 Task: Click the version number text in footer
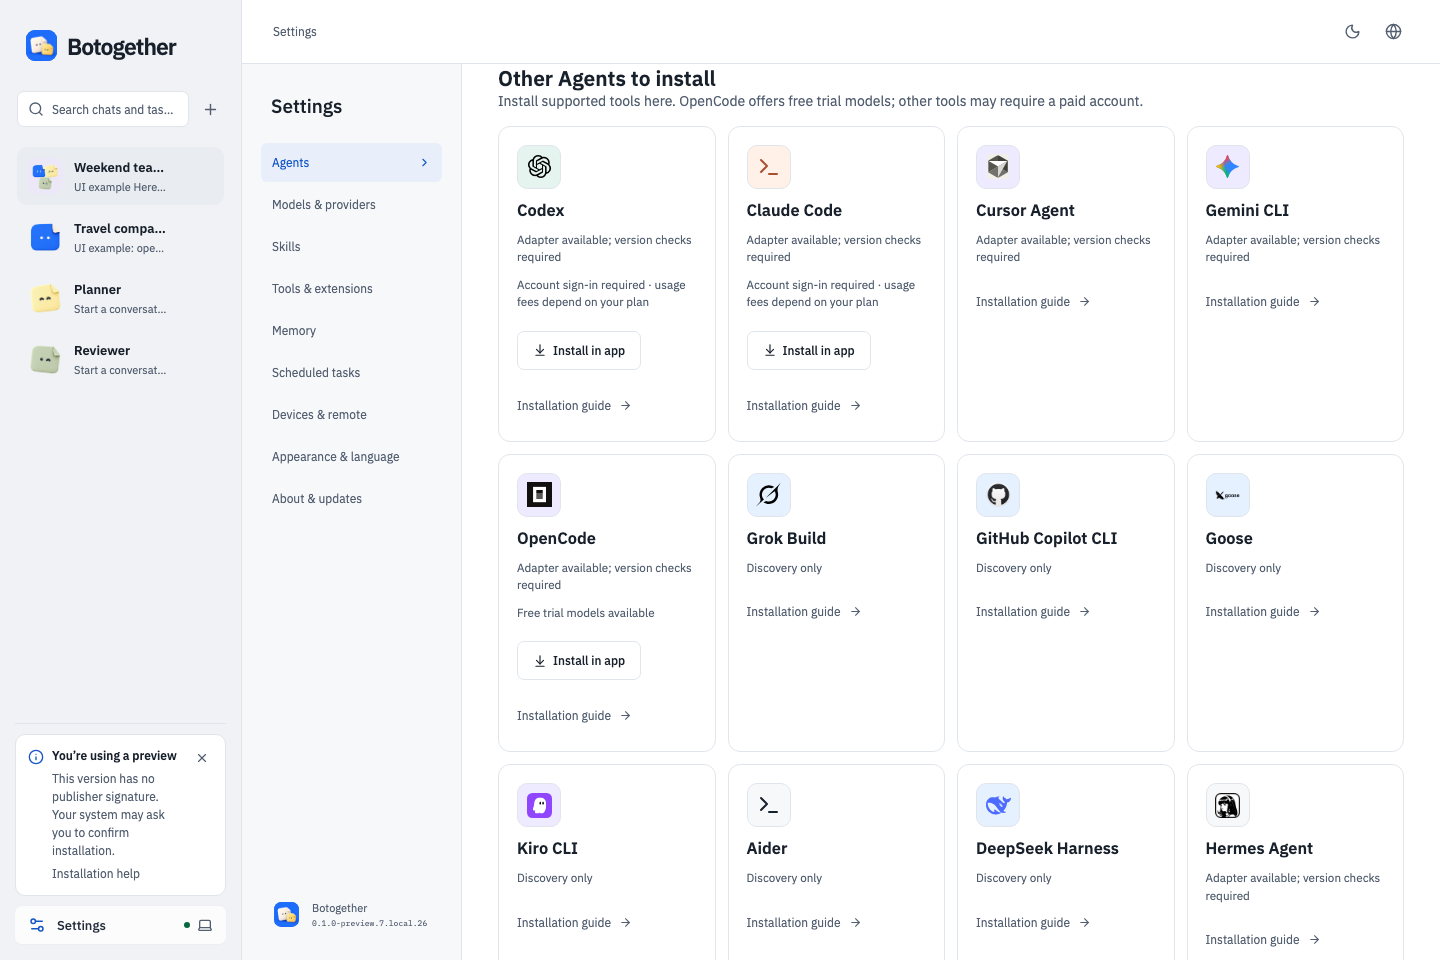pos(370,923)
